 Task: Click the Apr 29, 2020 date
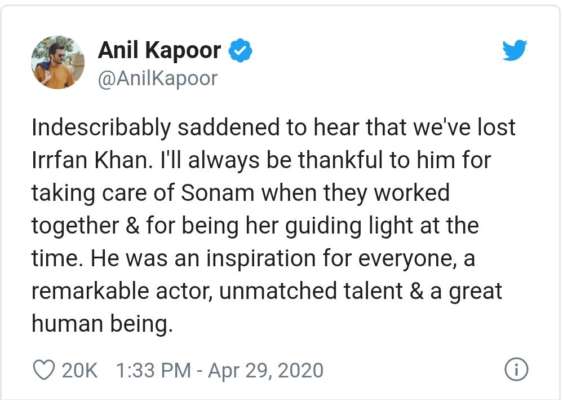[266, 371]
